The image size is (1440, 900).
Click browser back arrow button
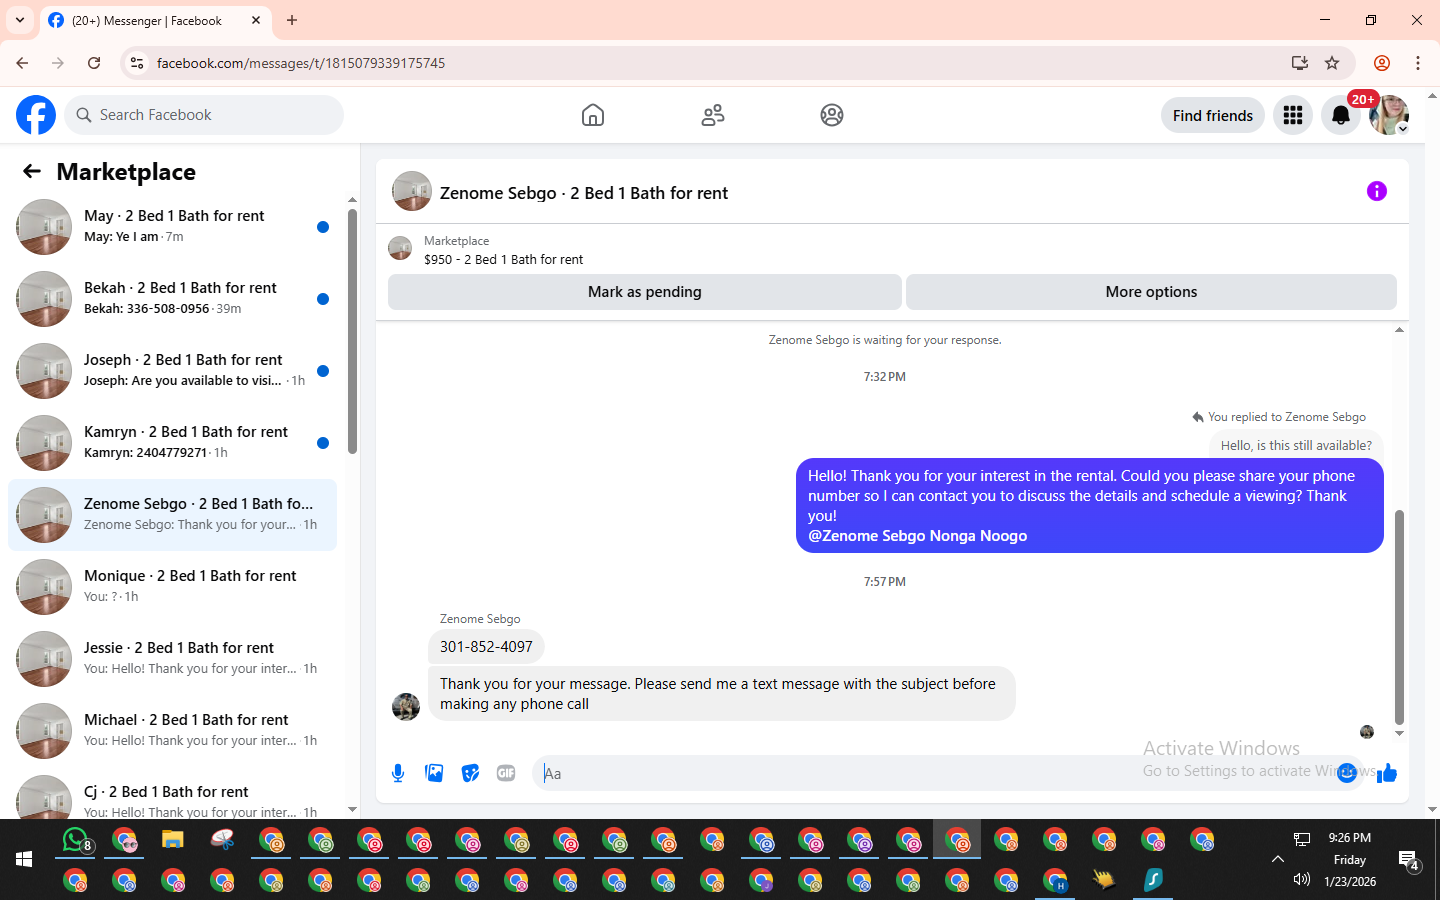click(x=22, y=63)
